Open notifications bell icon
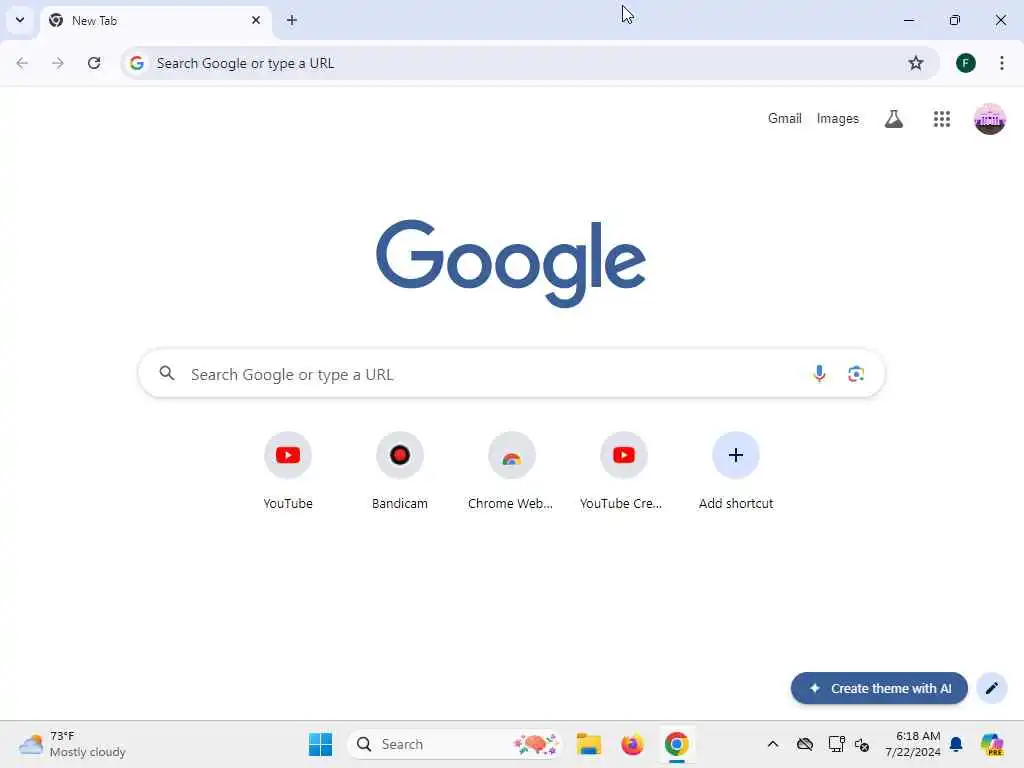 click(x=956, y=744)
